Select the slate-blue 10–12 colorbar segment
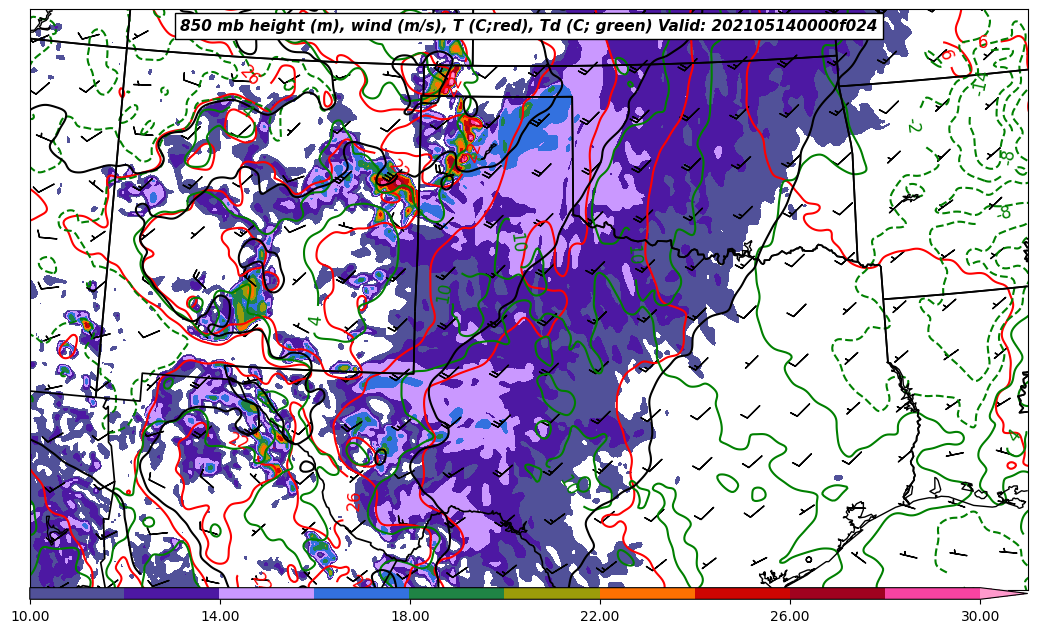 tap(77, 593)
